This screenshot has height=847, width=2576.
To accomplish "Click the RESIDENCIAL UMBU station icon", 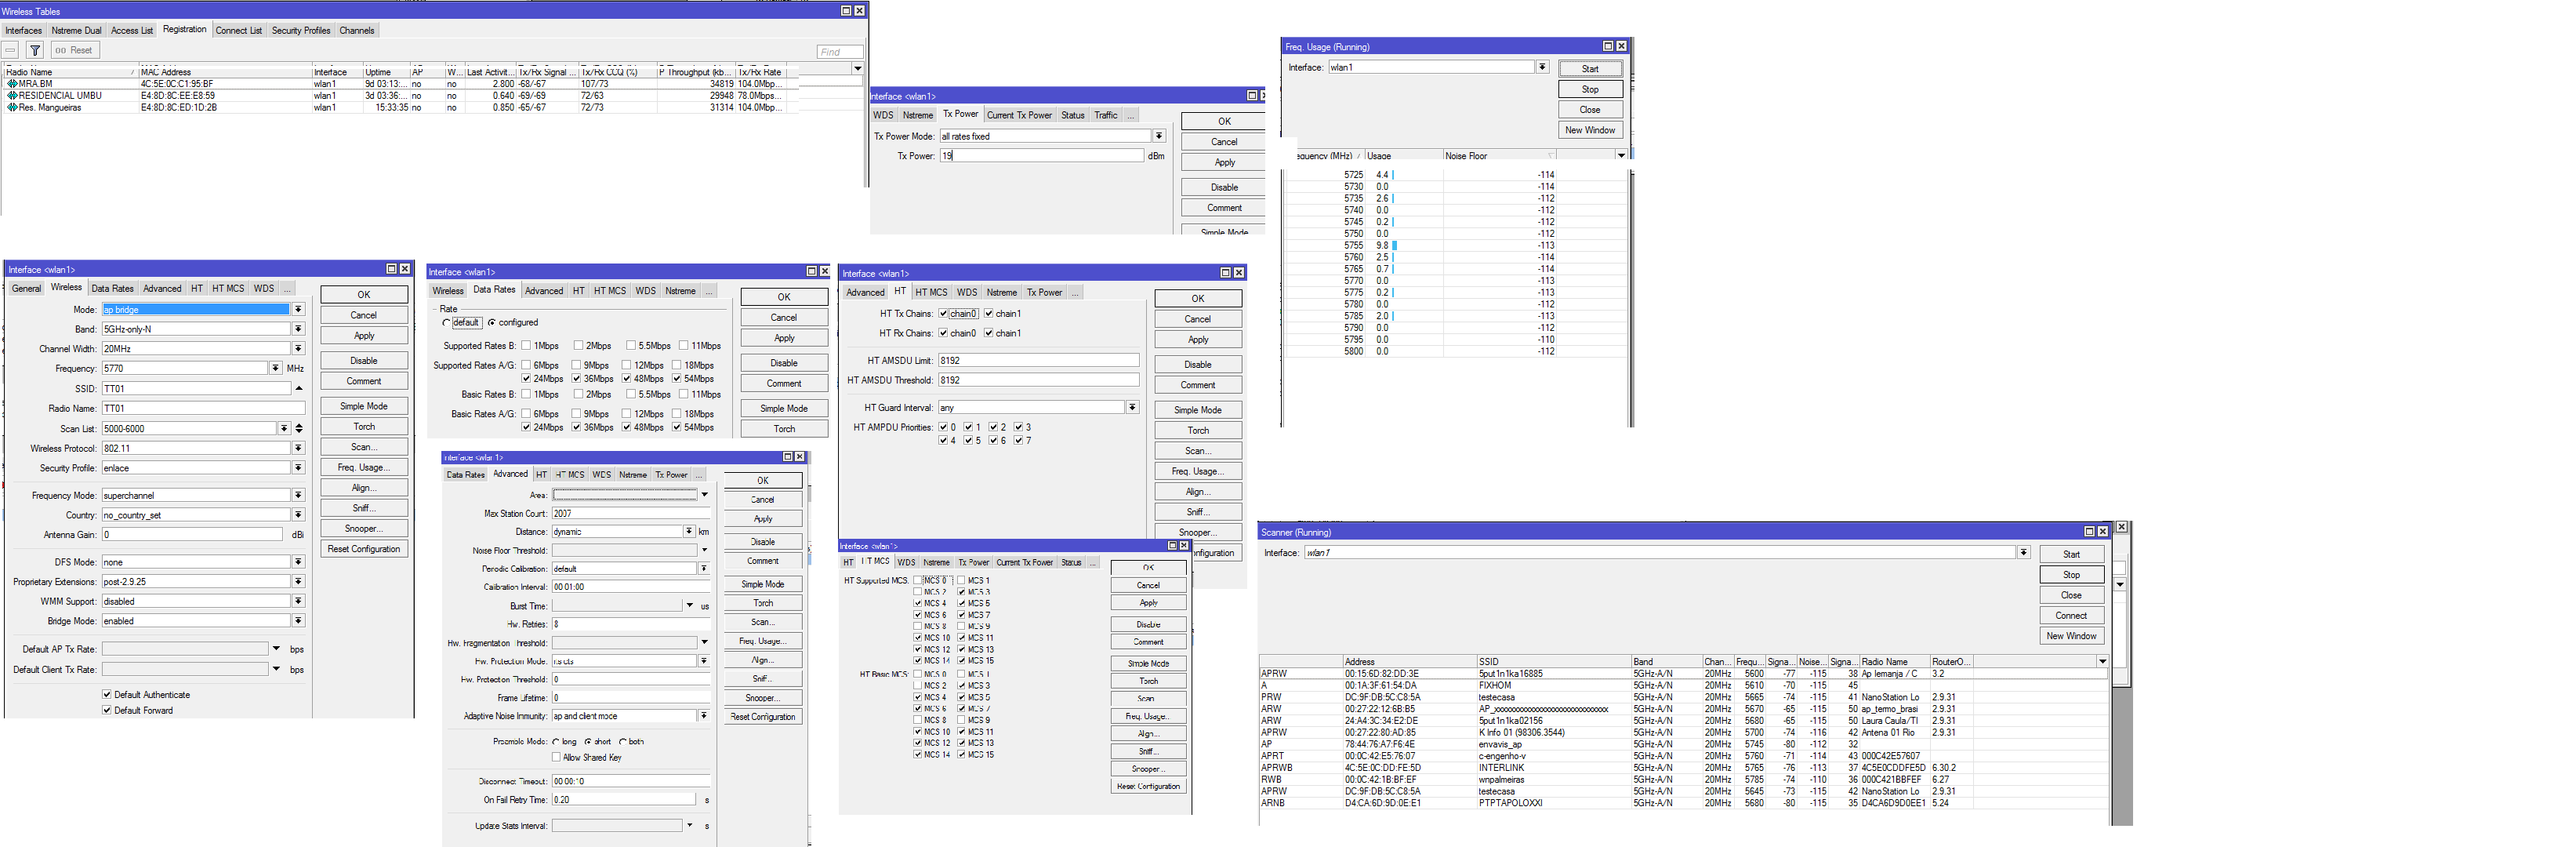I will (x=12, y=96).
